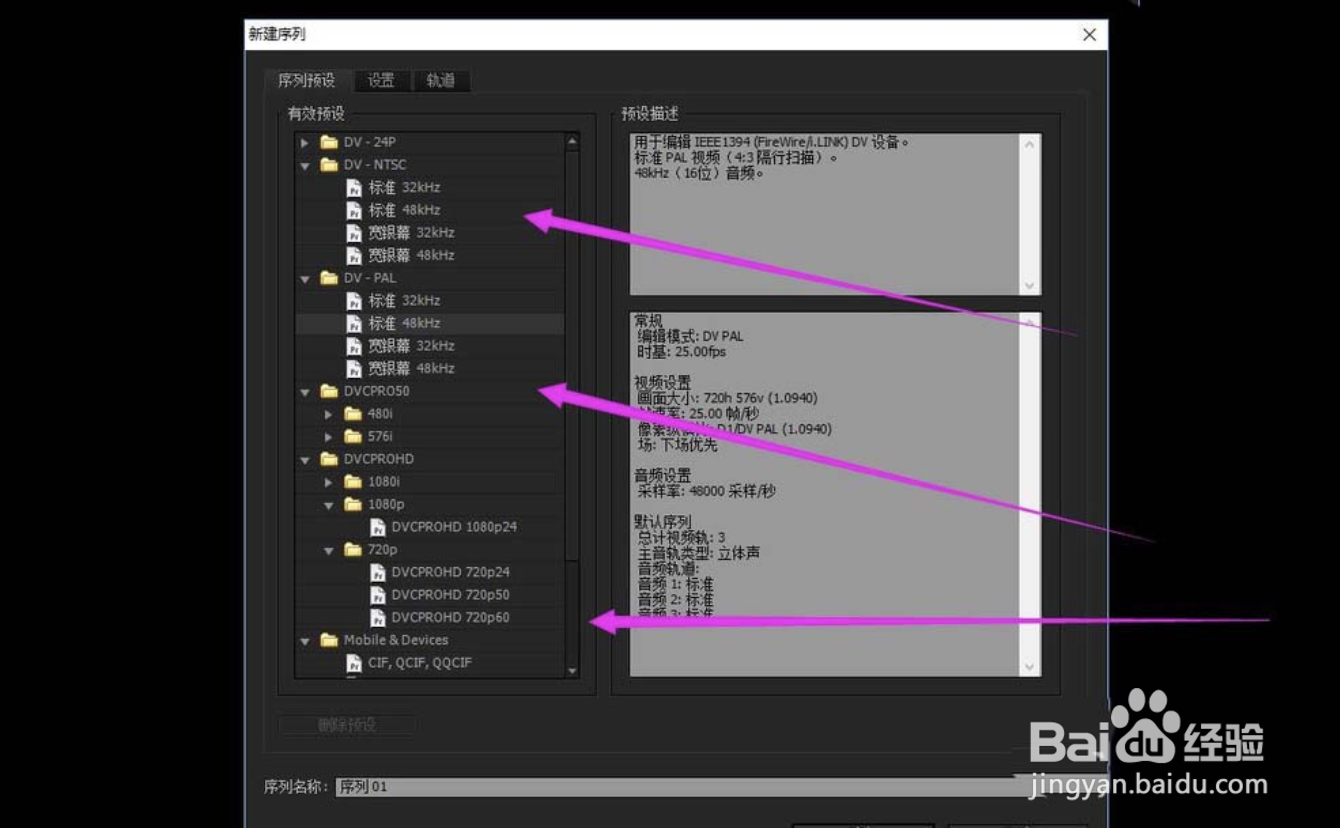The height and width of the screenshot is (830, 1340).
Task: Click the DV - 24P folder icon
Action: coord(329,142)
